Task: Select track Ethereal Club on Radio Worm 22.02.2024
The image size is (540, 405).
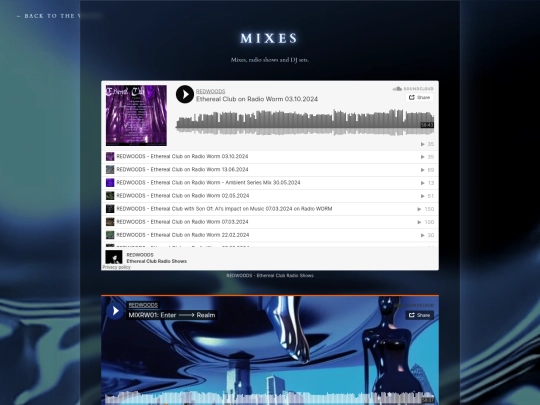Action: click(x=270, y=235)
